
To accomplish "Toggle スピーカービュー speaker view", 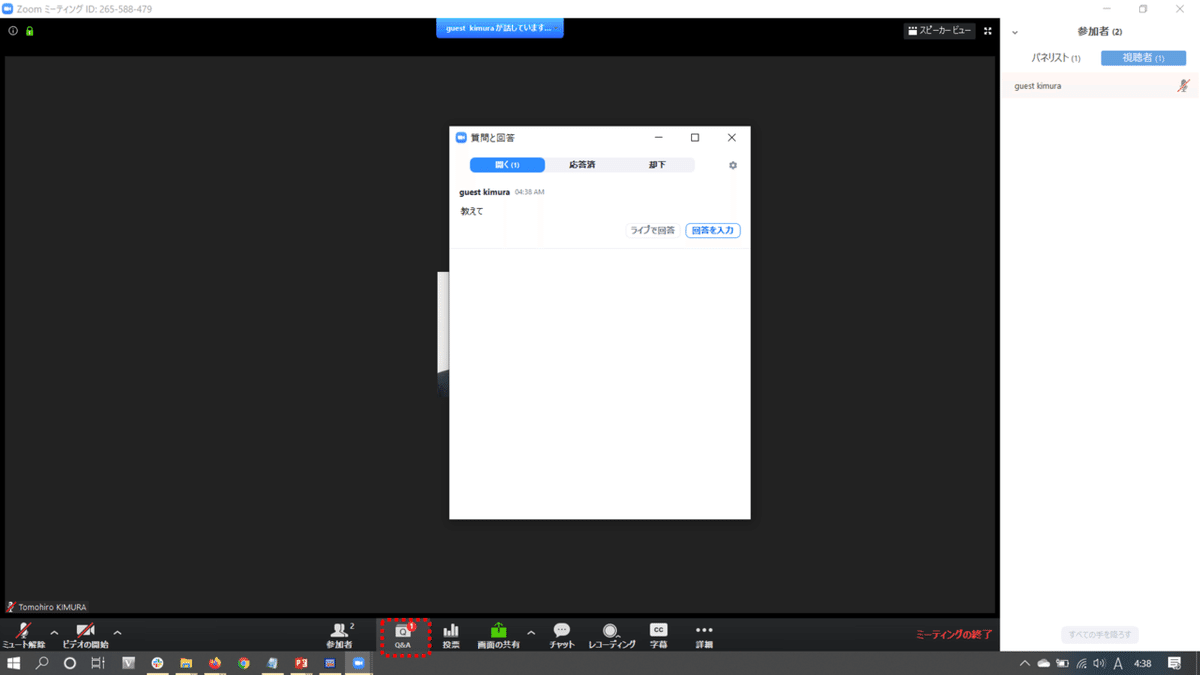I will point(940,31).
